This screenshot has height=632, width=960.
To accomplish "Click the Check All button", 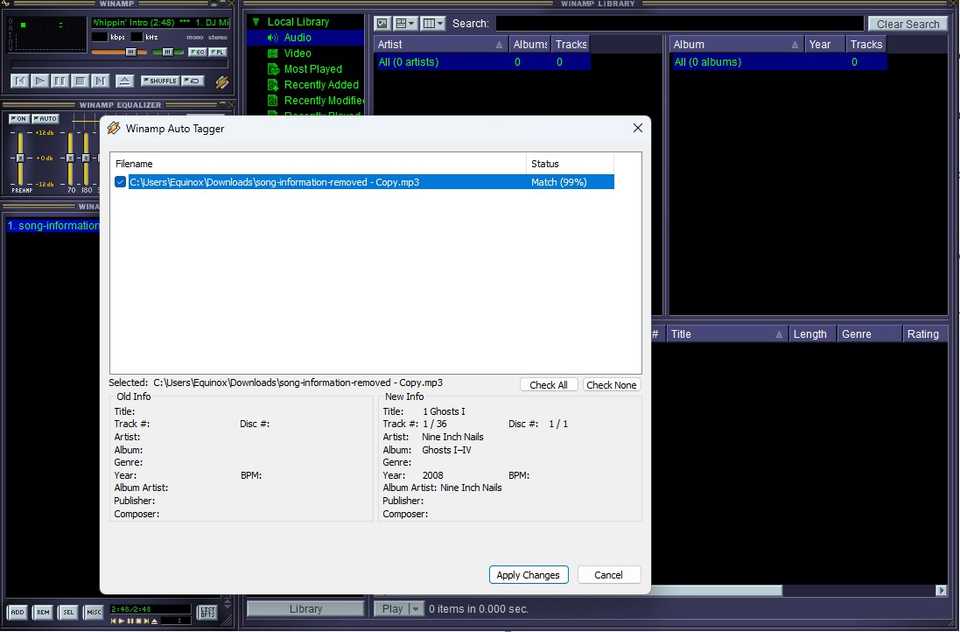I will click(549, 385).
